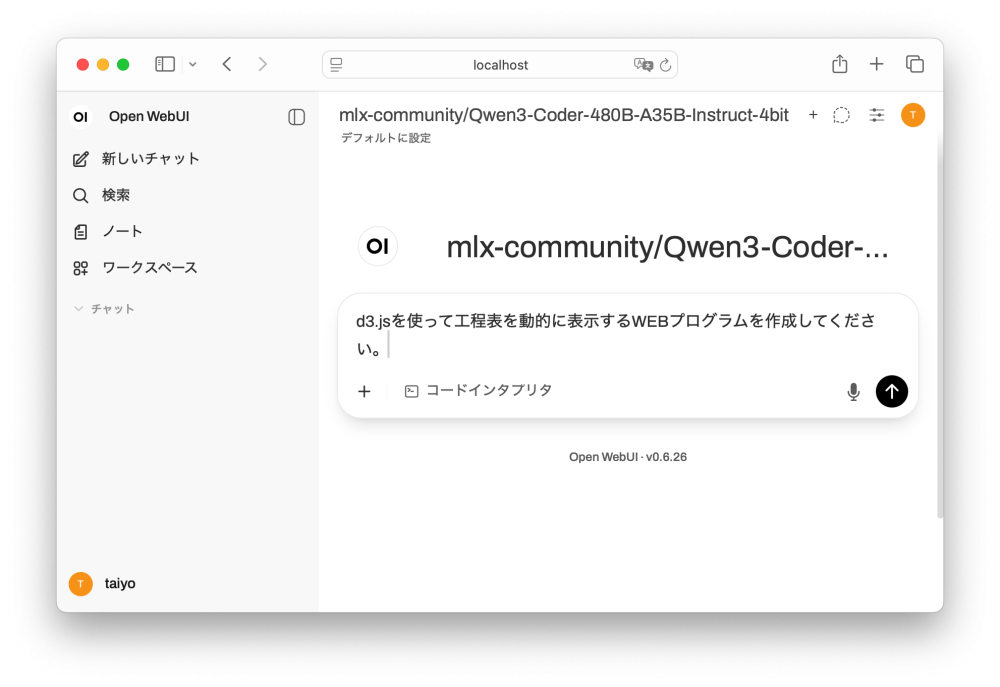Click the translate icon in address bar
This screenshot has width=1000, height=687.
(x=643, y=64)
